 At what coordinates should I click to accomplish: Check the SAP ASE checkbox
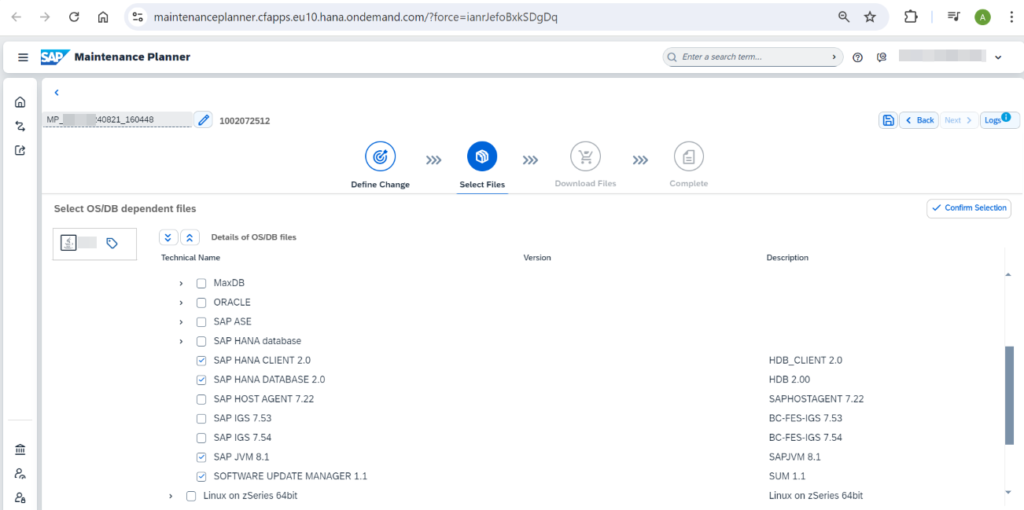[201, 322]
